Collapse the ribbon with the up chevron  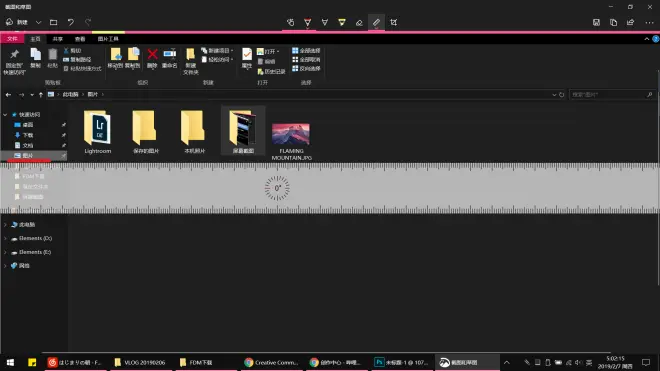click(647, 39)
